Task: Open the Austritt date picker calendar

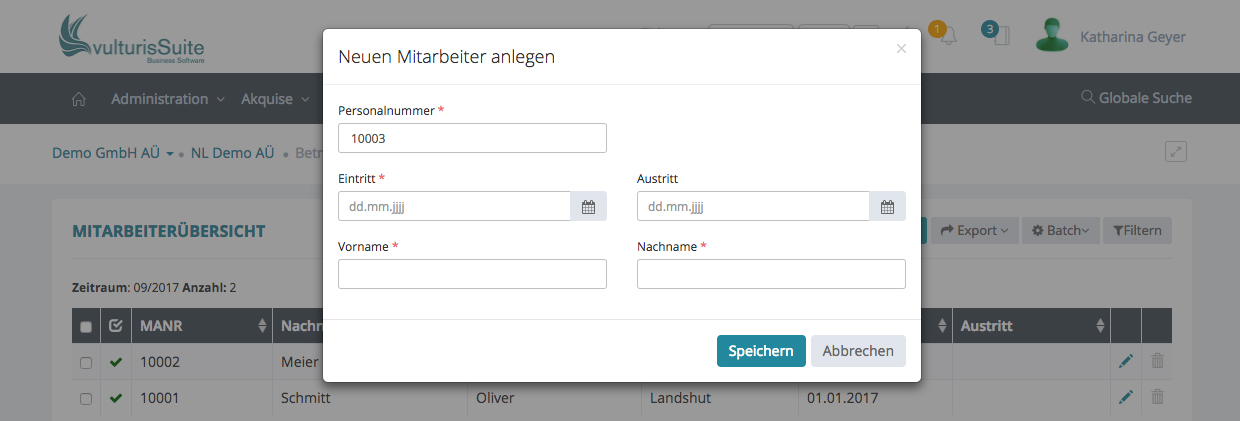Action: coord(887,207)
